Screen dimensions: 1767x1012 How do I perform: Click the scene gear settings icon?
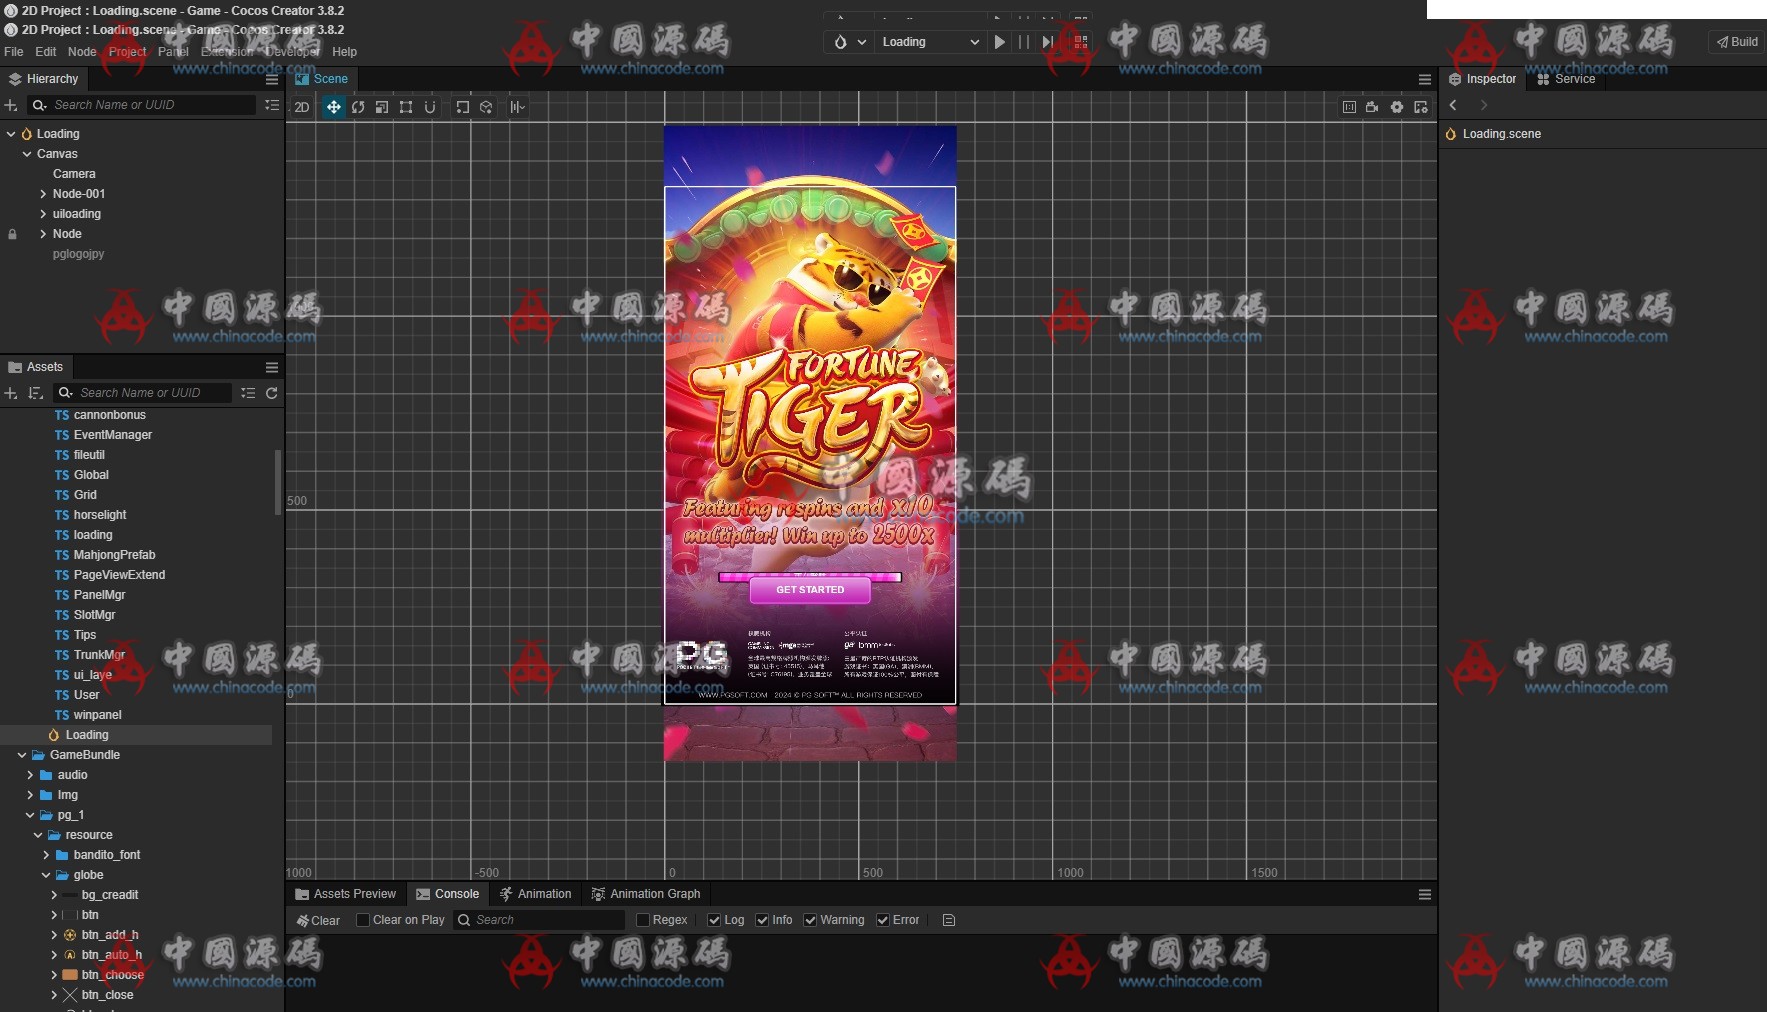point(1397,107)
